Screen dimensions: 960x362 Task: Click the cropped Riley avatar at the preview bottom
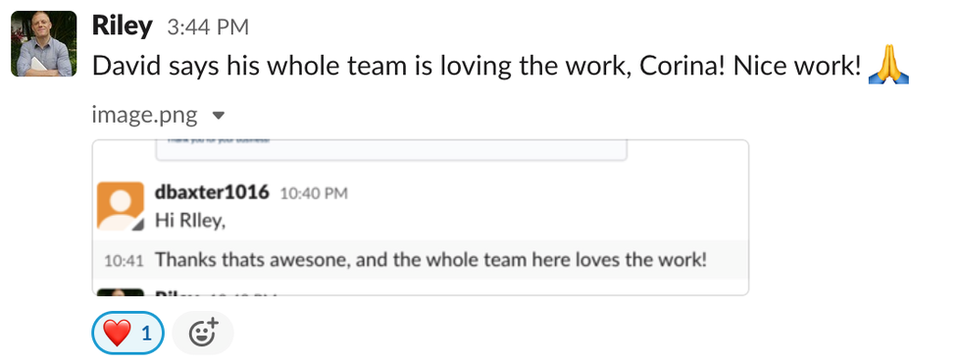click(x=121, y=292)
